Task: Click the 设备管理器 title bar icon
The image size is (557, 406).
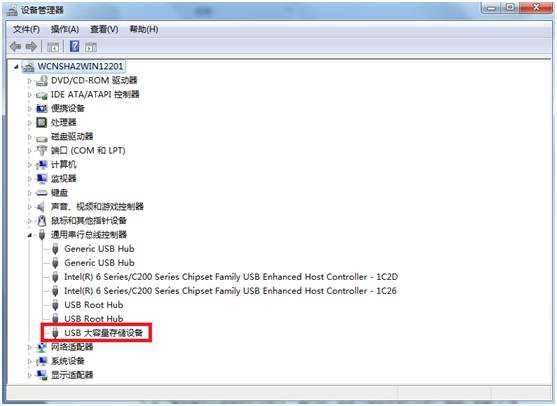Action: click(x=12, y=10)
